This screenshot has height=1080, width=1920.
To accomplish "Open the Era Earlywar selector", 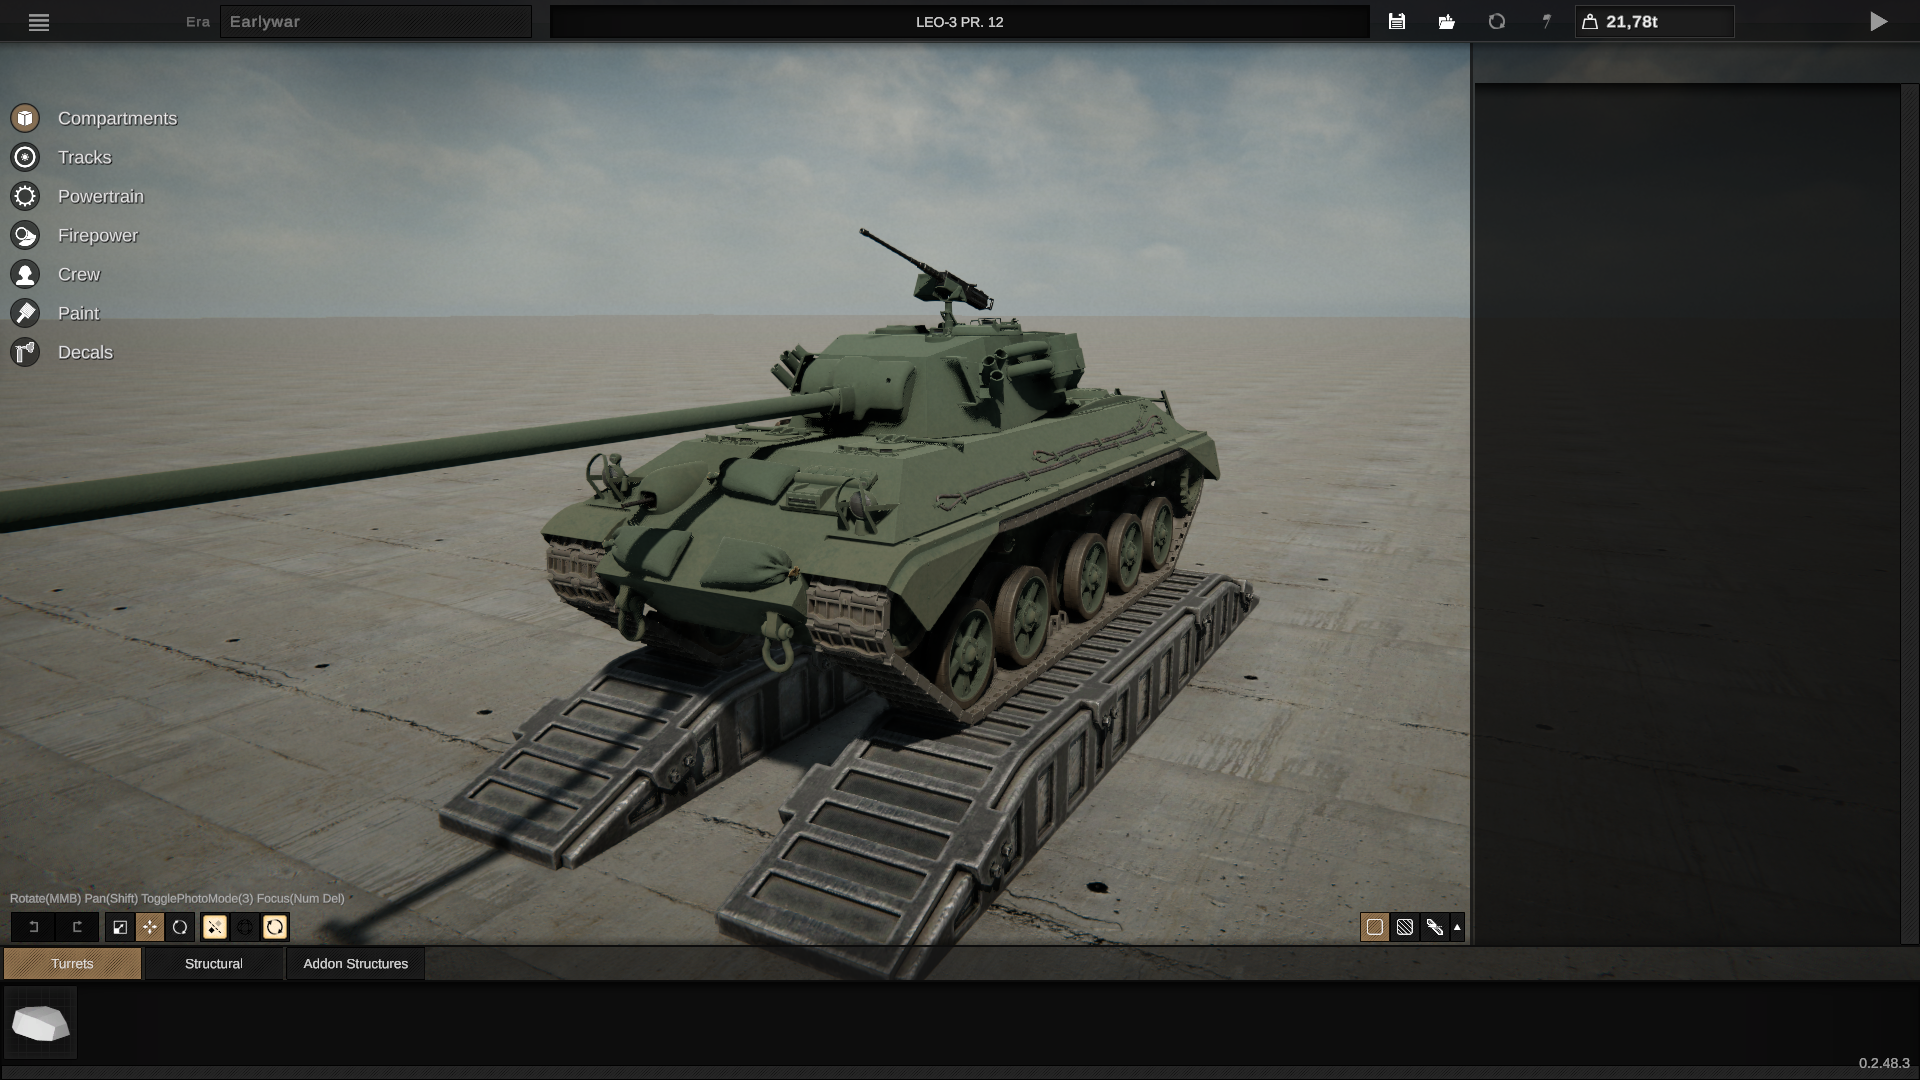I will pyautogui.click(x=375, y=21).
